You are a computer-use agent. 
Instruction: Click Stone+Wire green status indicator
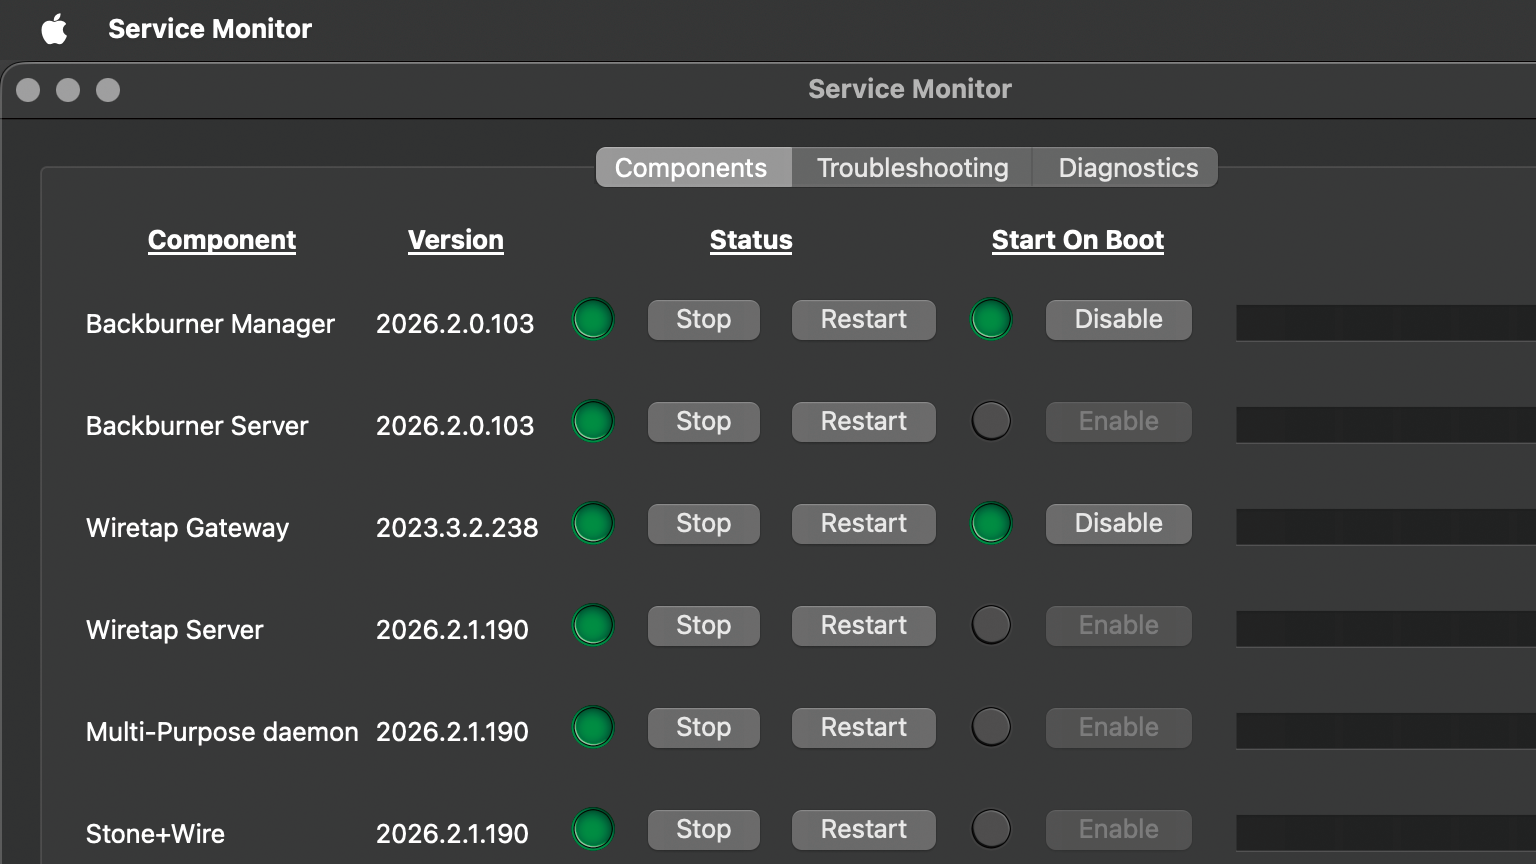coord(593,830)
